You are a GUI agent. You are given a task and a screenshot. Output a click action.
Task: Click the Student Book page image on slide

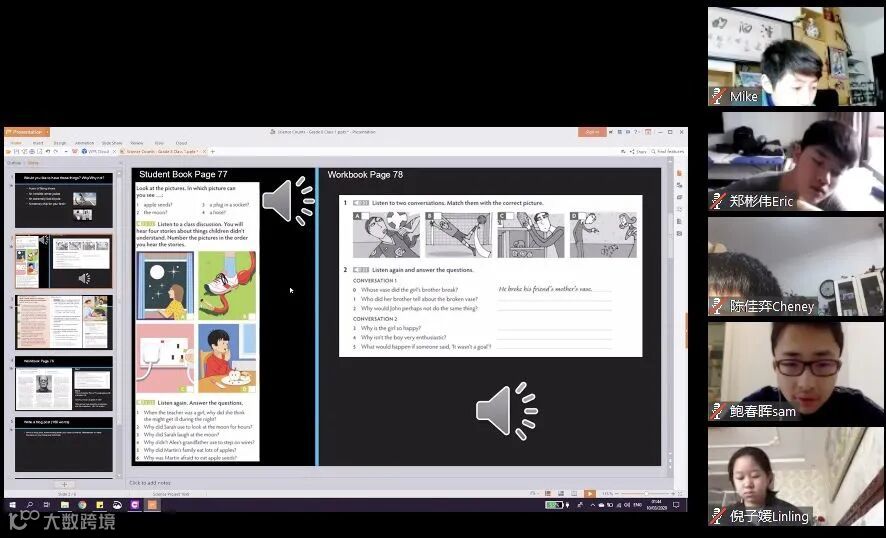click(x=197, y=322)
